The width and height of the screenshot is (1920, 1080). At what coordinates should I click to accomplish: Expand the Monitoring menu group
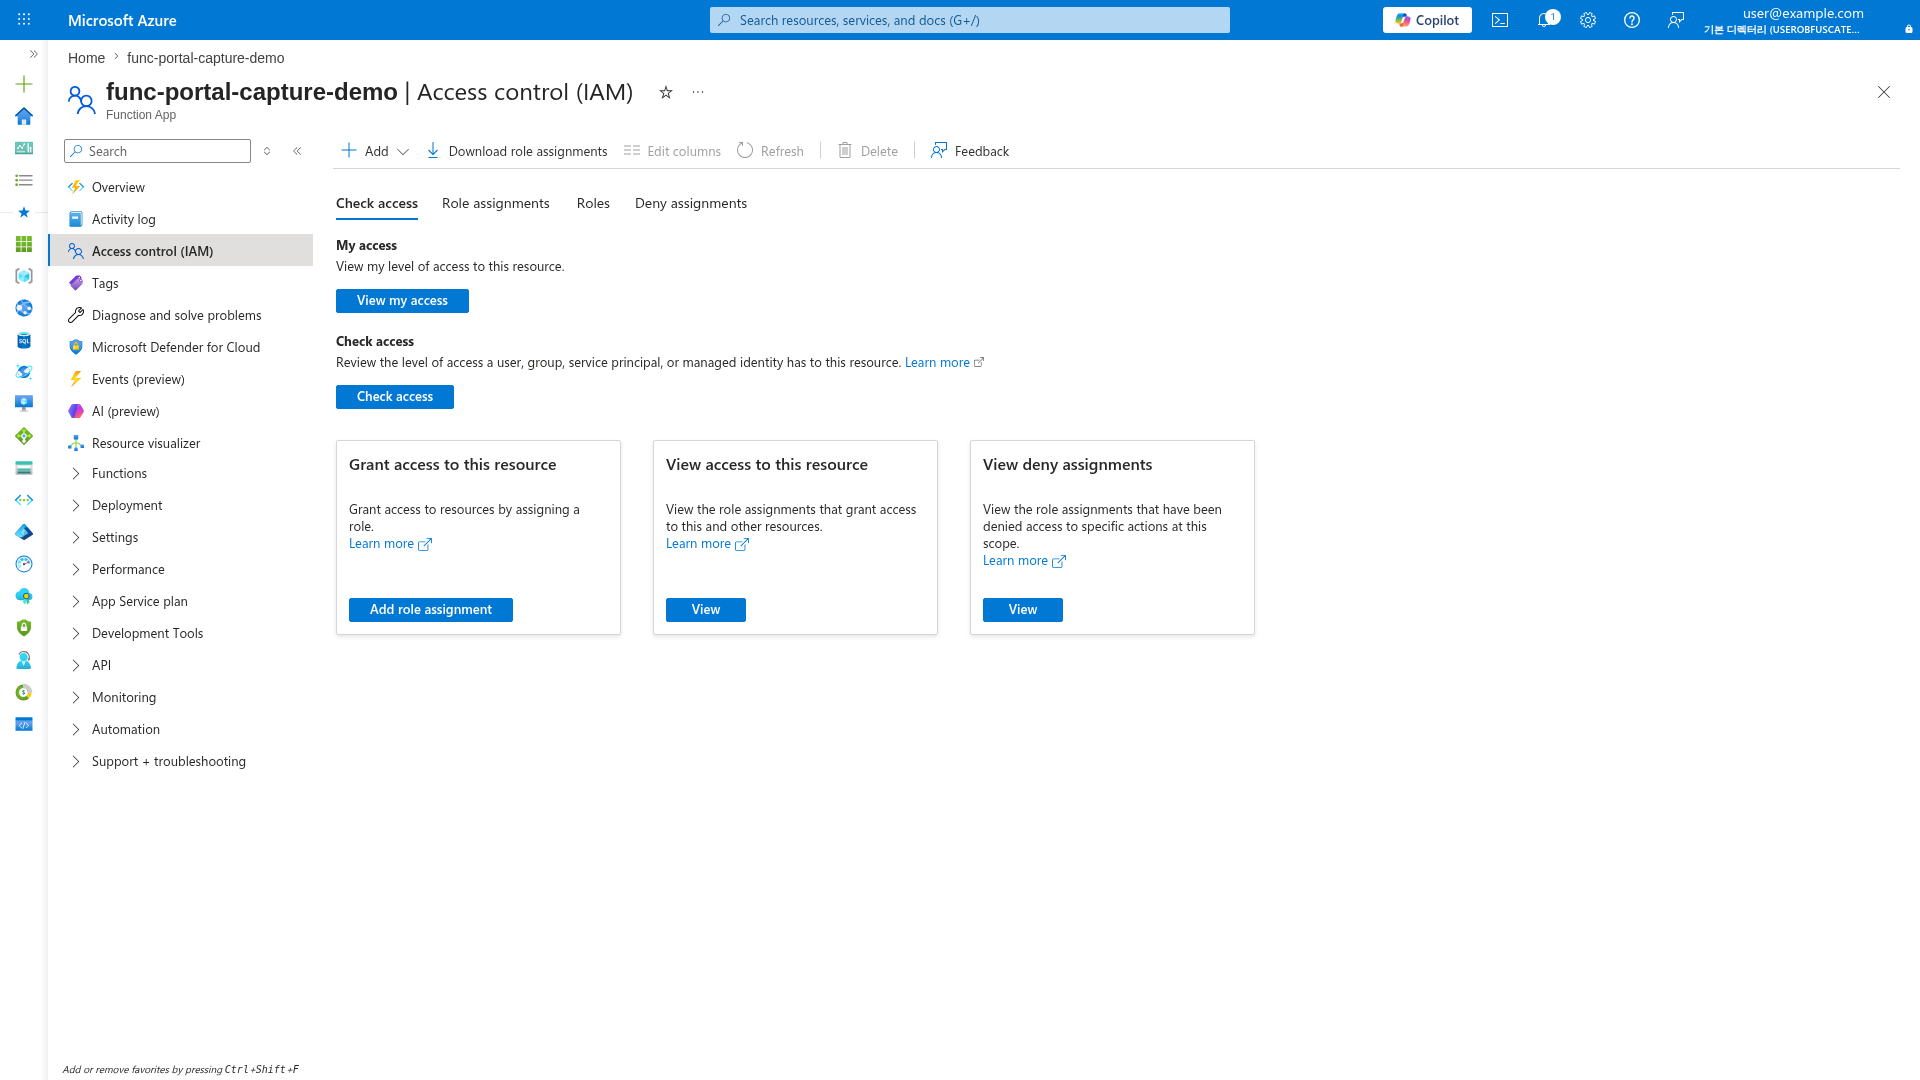[181, 698]
